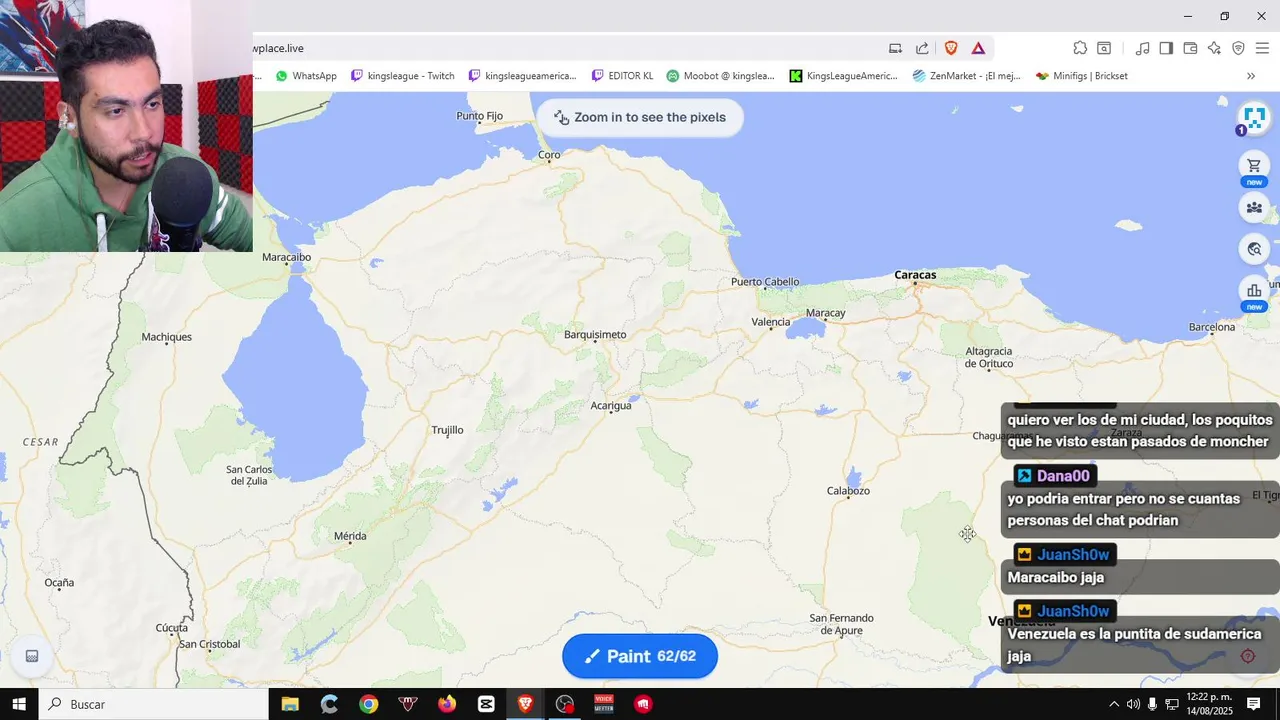1280x720 pixels.
Task: Open the WhatsApp bookmark
Action: click(x=305, y=76)
